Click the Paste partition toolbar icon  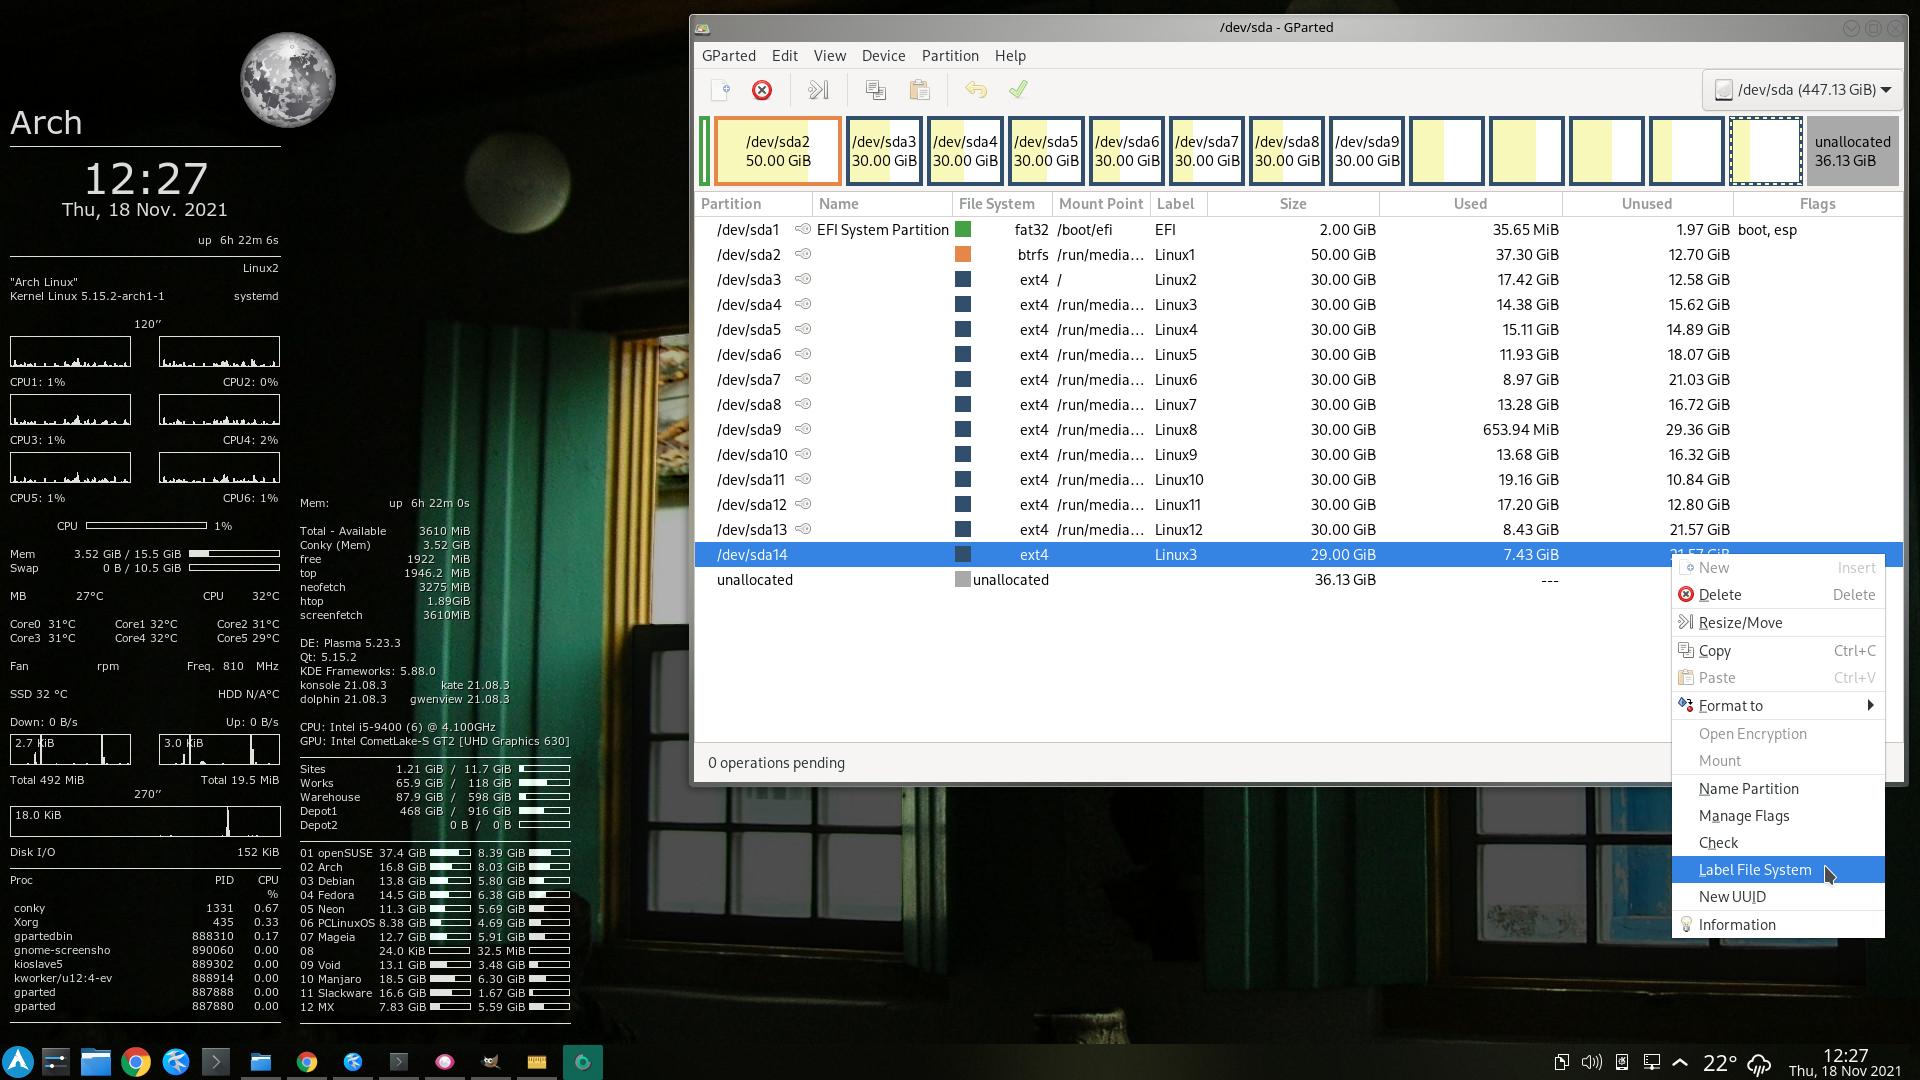pos(920,90)
